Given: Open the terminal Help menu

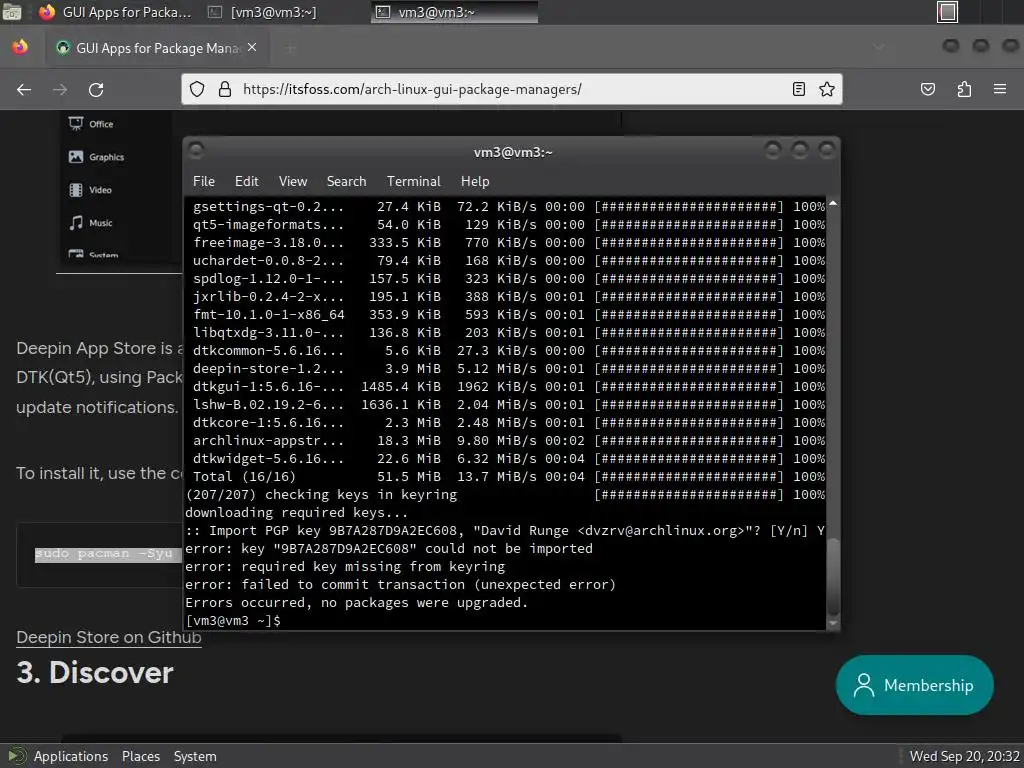Looking at the screenshot, I should (x=475, y=182).
